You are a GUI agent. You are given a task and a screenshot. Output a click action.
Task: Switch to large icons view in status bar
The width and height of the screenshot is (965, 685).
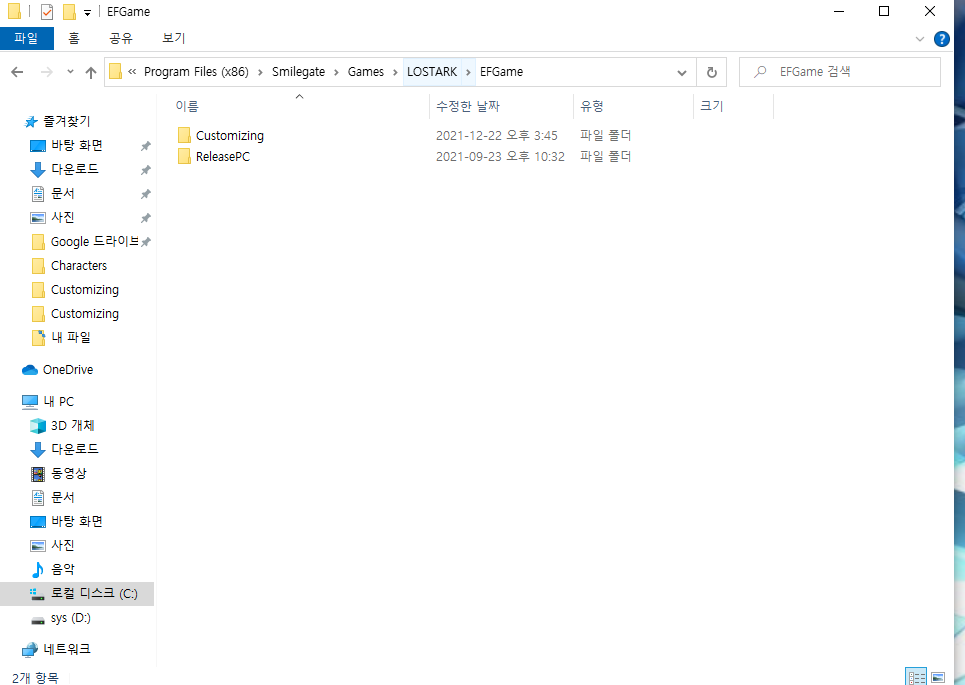(x=938, y=677)
